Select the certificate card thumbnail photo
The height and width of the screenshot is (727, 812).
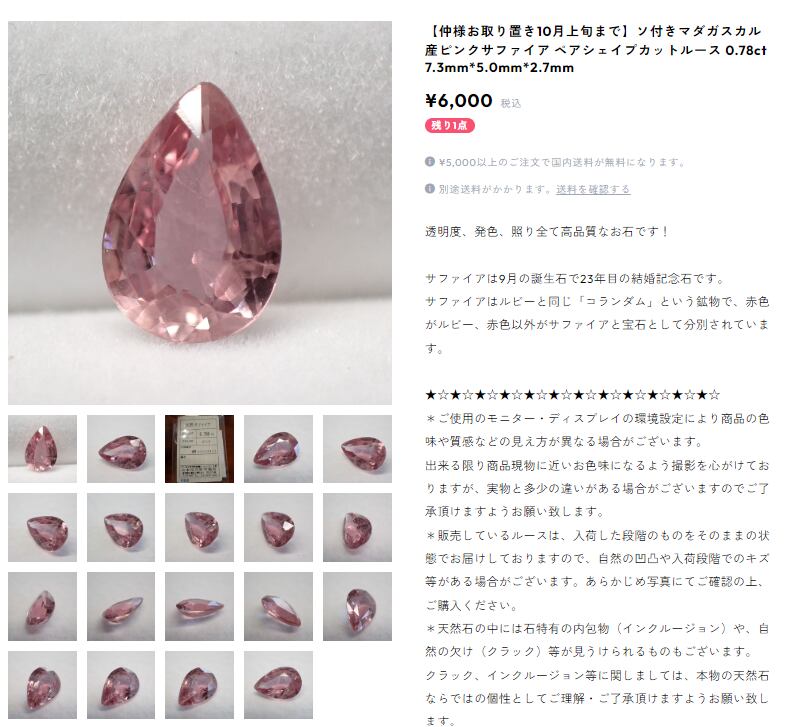[x=199, y=449]
